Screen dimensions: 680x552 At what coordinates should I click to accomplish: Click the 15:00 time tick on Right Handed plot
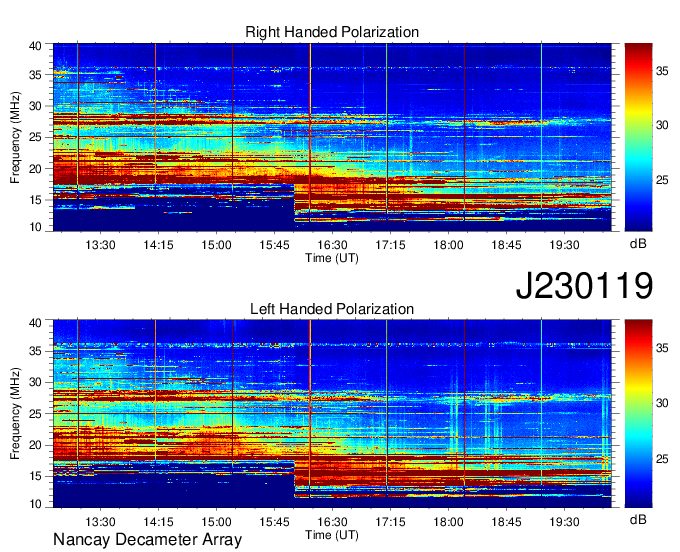[216, 245]
